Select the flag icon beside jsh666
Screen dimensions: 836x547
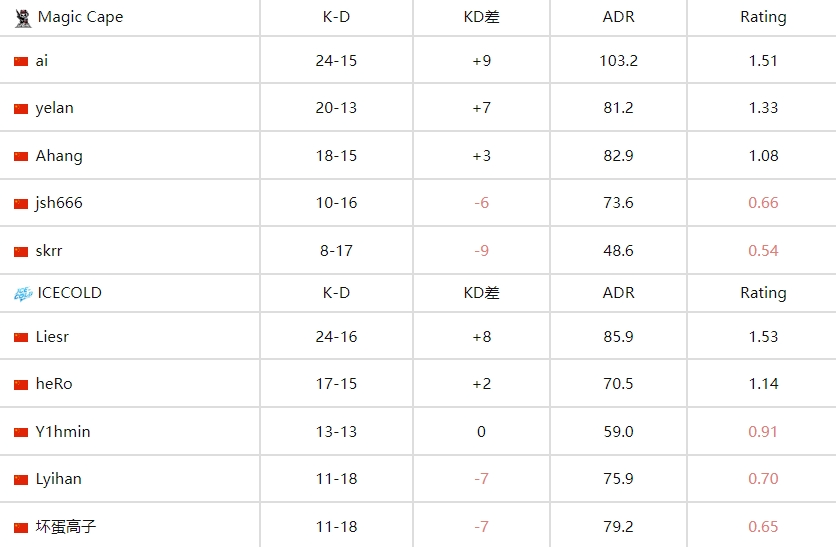point(21,203)
